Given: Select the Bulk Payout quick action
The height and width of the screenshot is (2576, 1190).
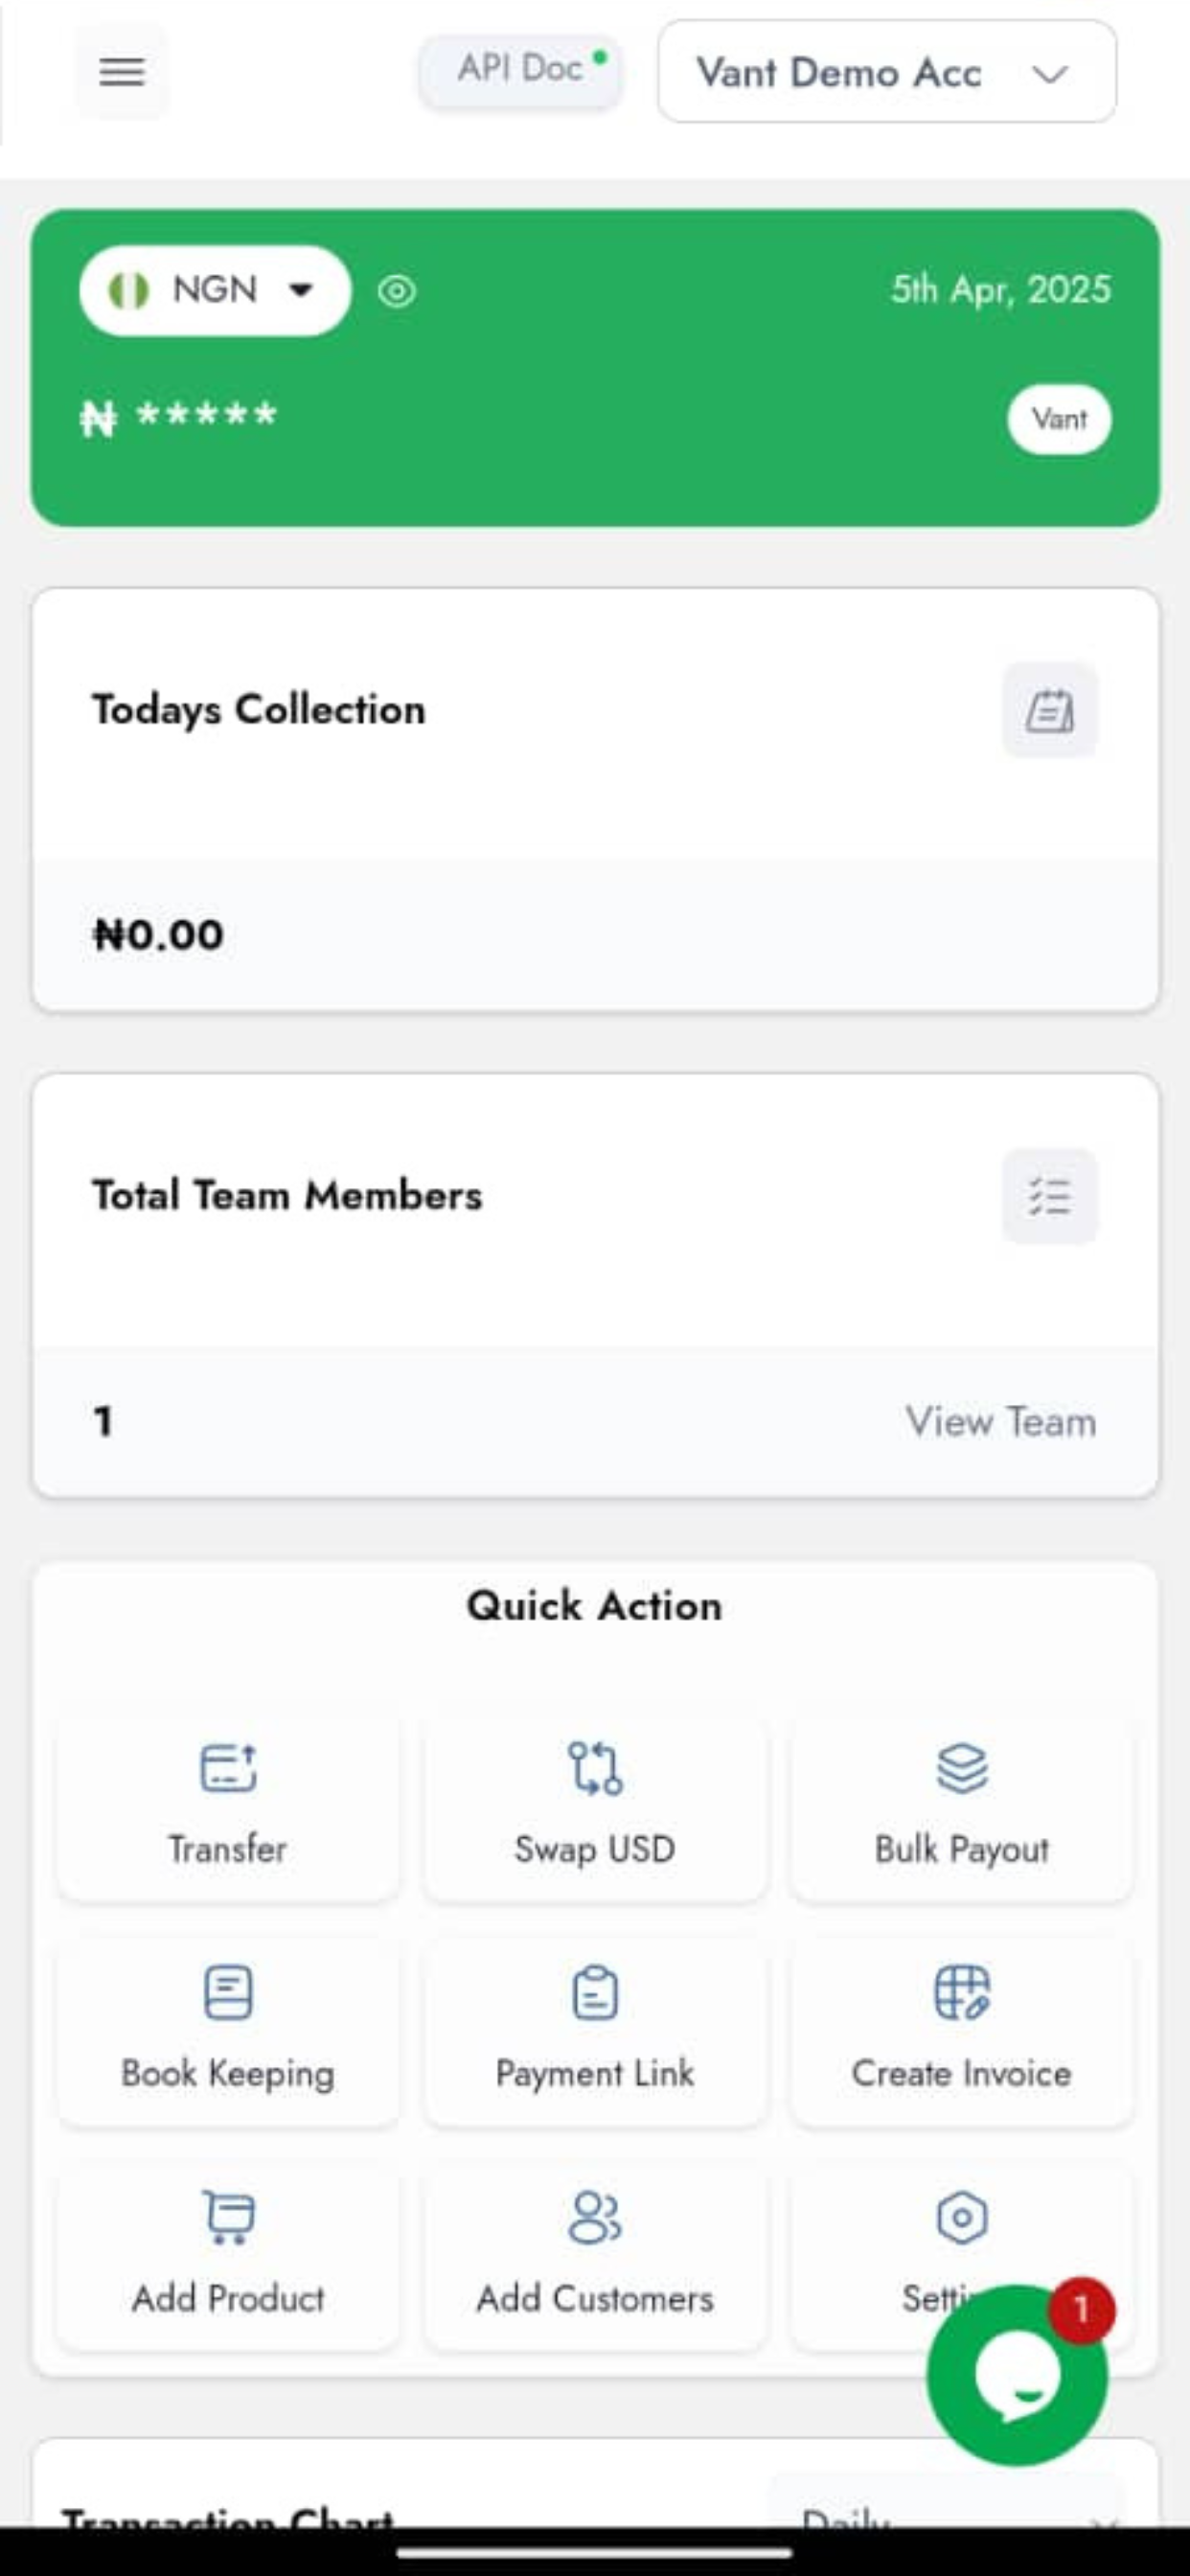Looking at the screenshot, I should [962, 1806].
